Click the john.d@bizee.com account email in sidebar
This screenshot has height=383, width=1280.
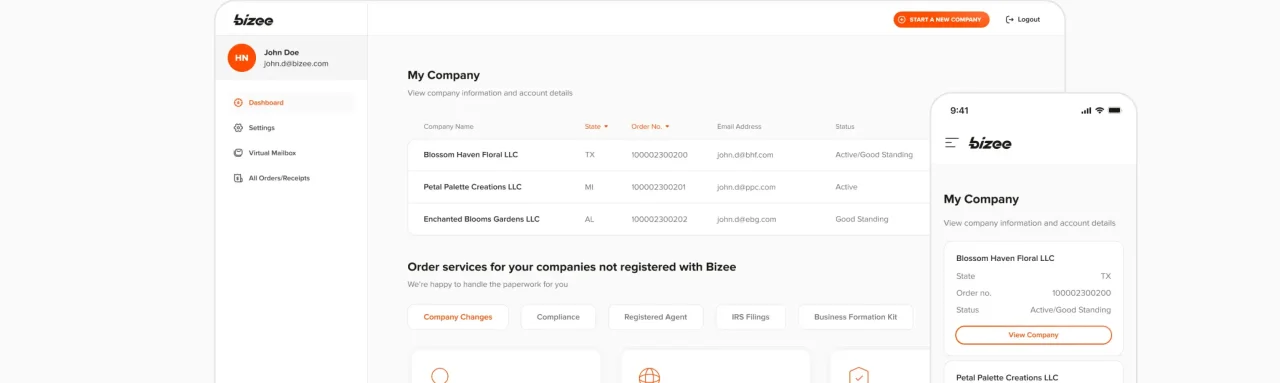coord(296,64)
